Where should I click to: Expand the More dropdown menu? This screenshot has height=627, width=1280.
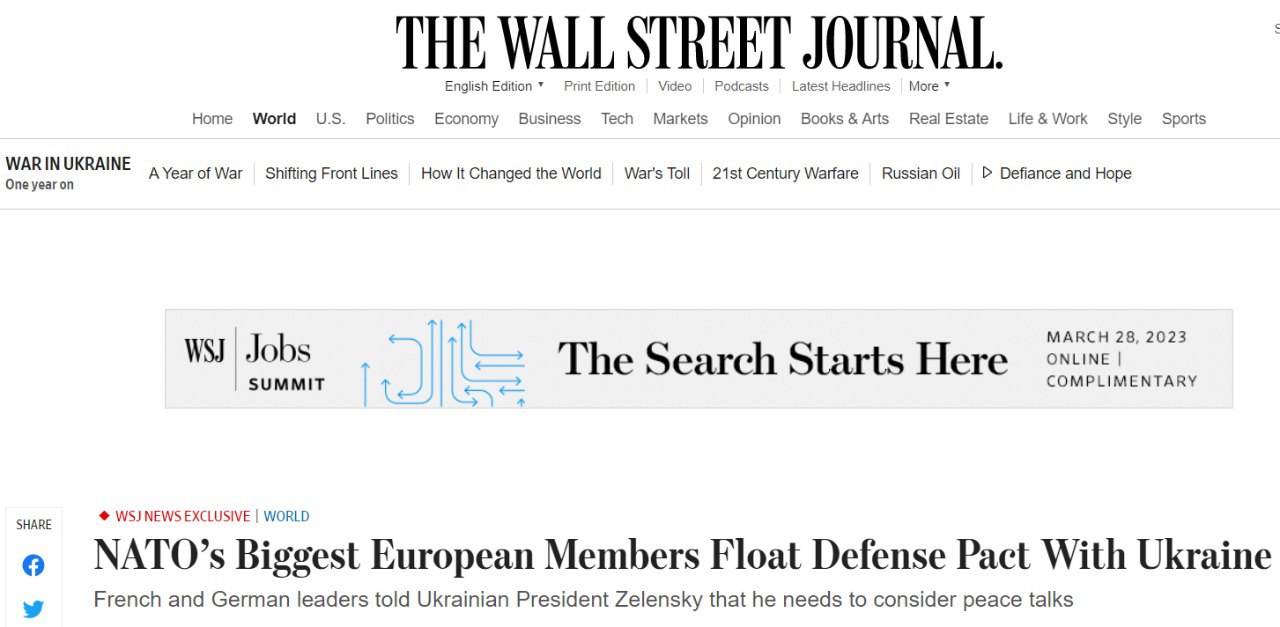coord(929,86)
